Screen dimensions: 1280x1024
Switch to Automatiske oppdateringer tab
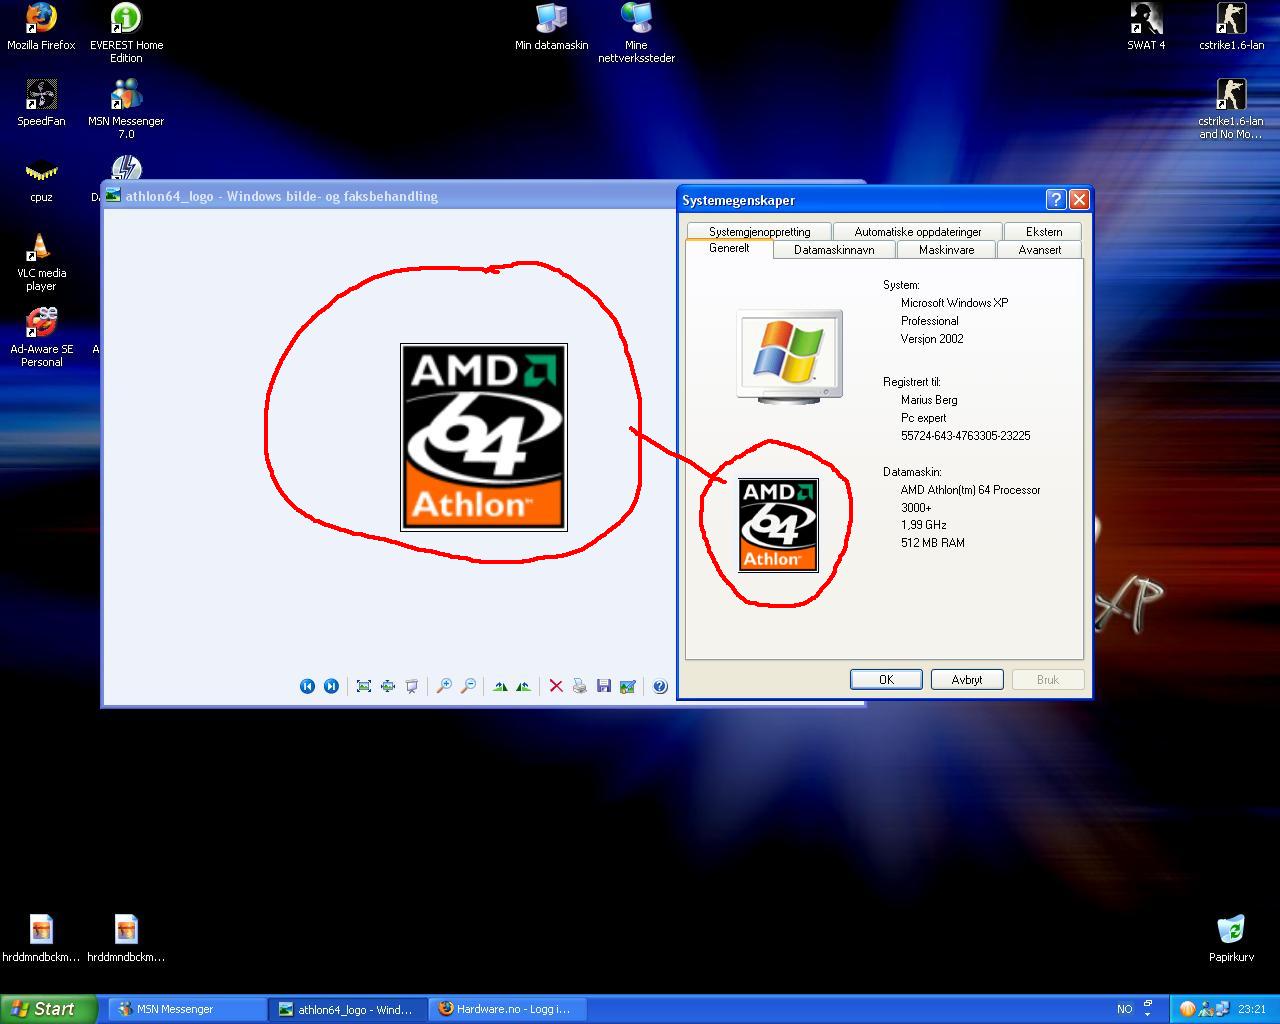(x=917, y=231)
